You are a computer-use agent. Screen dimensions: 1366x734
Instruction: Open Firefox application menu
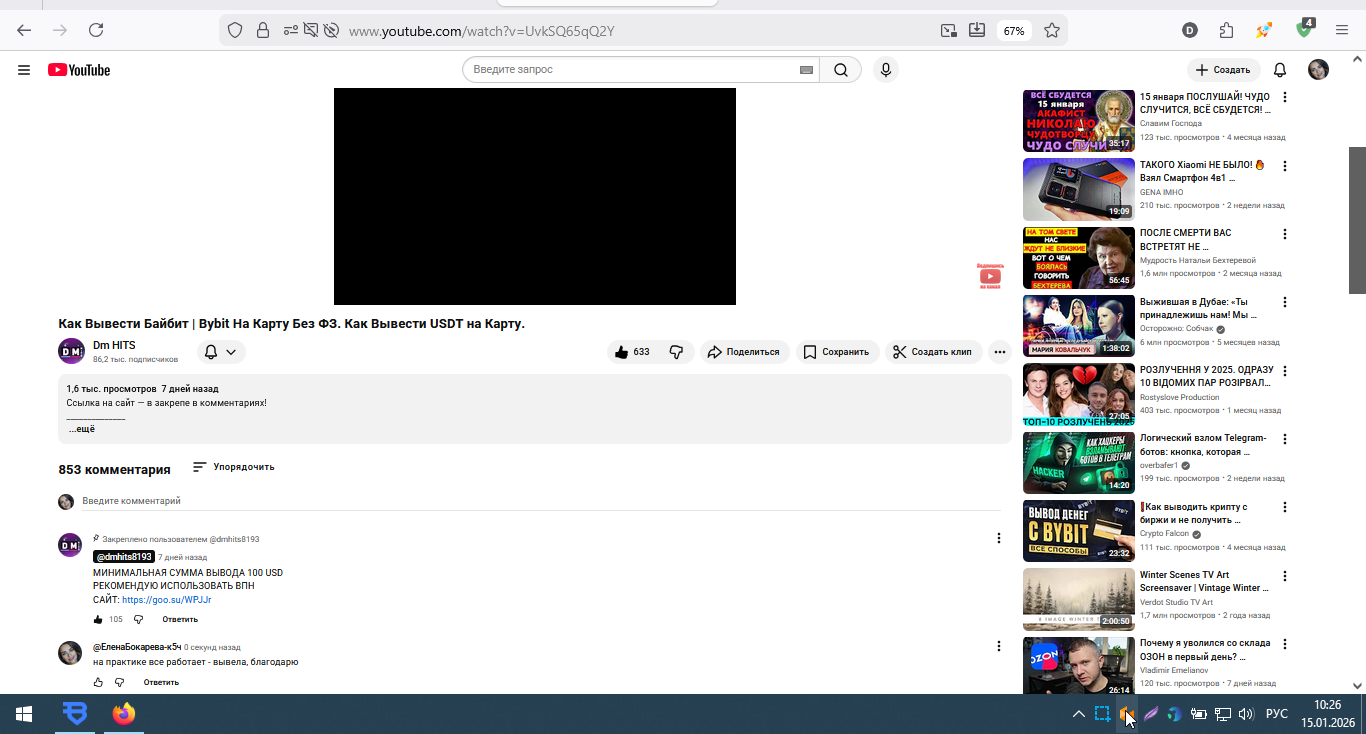tap(1343, 30)
